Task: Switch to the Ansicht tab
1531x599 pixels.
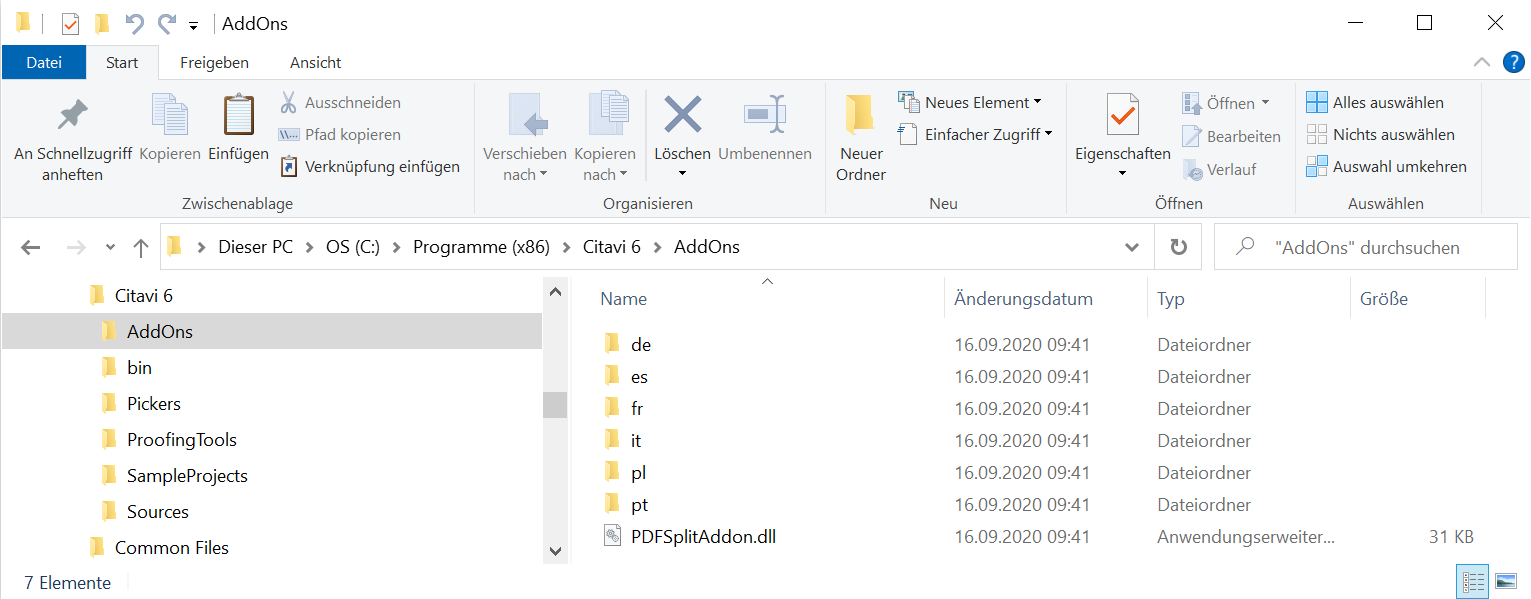Action: point(316,62)
